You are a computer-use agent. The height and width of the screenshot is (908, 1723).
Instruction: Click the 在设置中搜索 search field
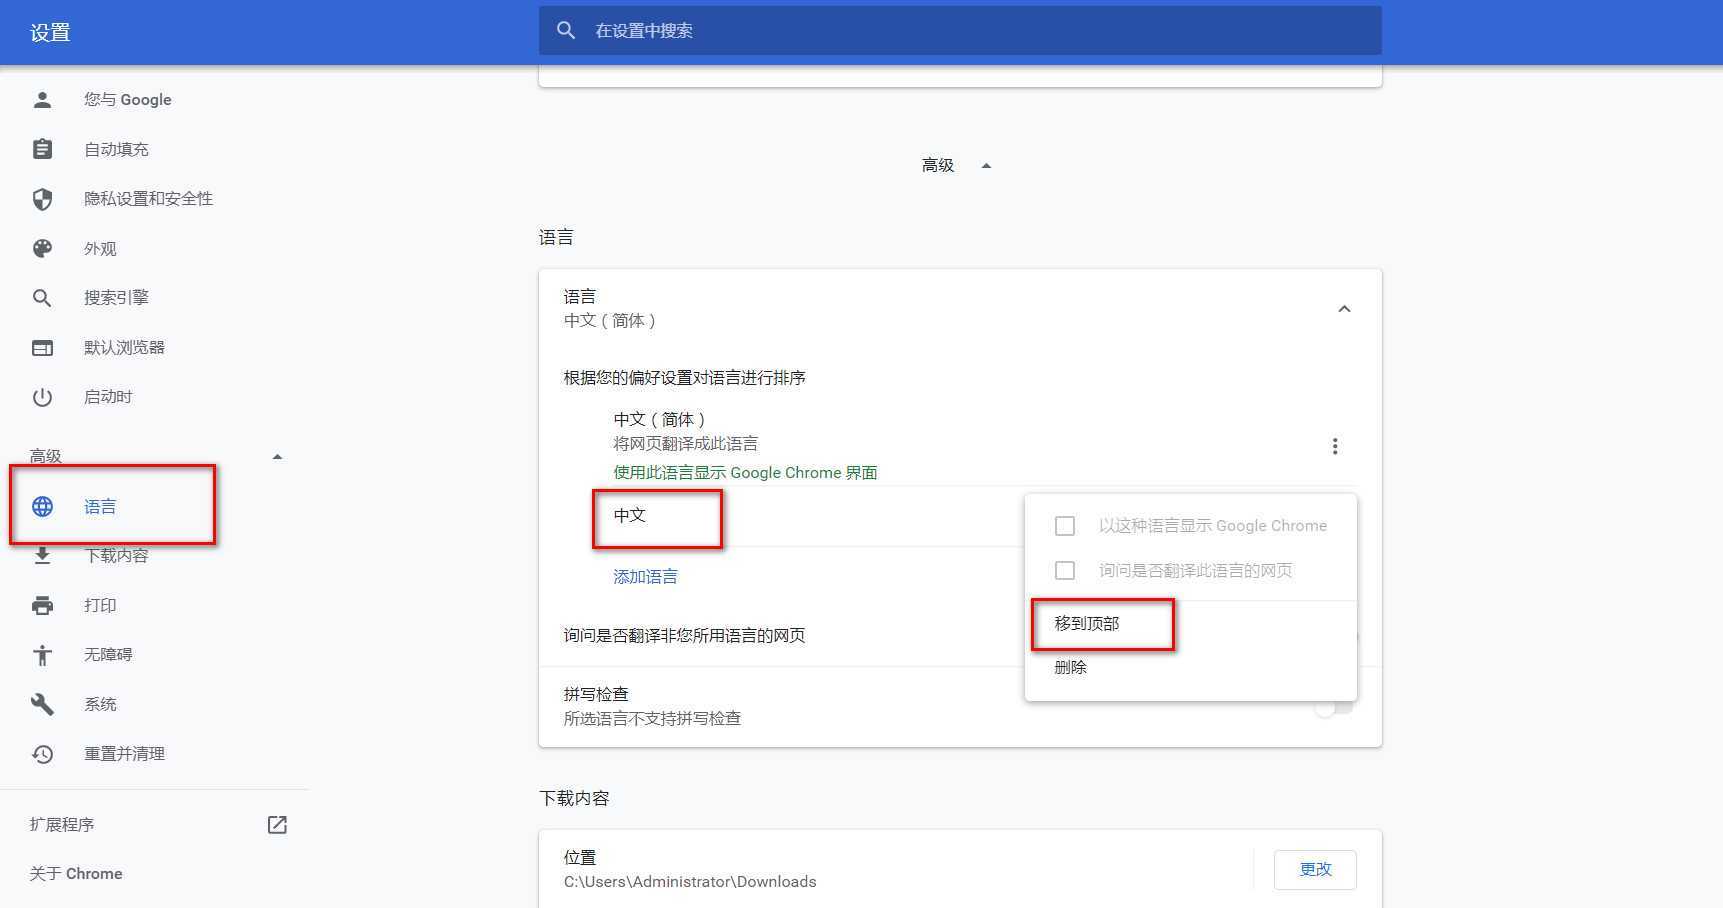coord(960,31)
